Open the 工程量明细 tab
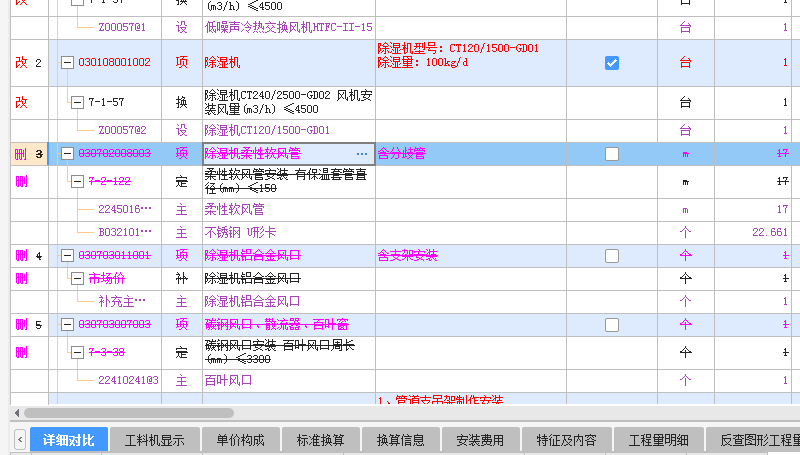The image size is (800, 455). point(659,440)
